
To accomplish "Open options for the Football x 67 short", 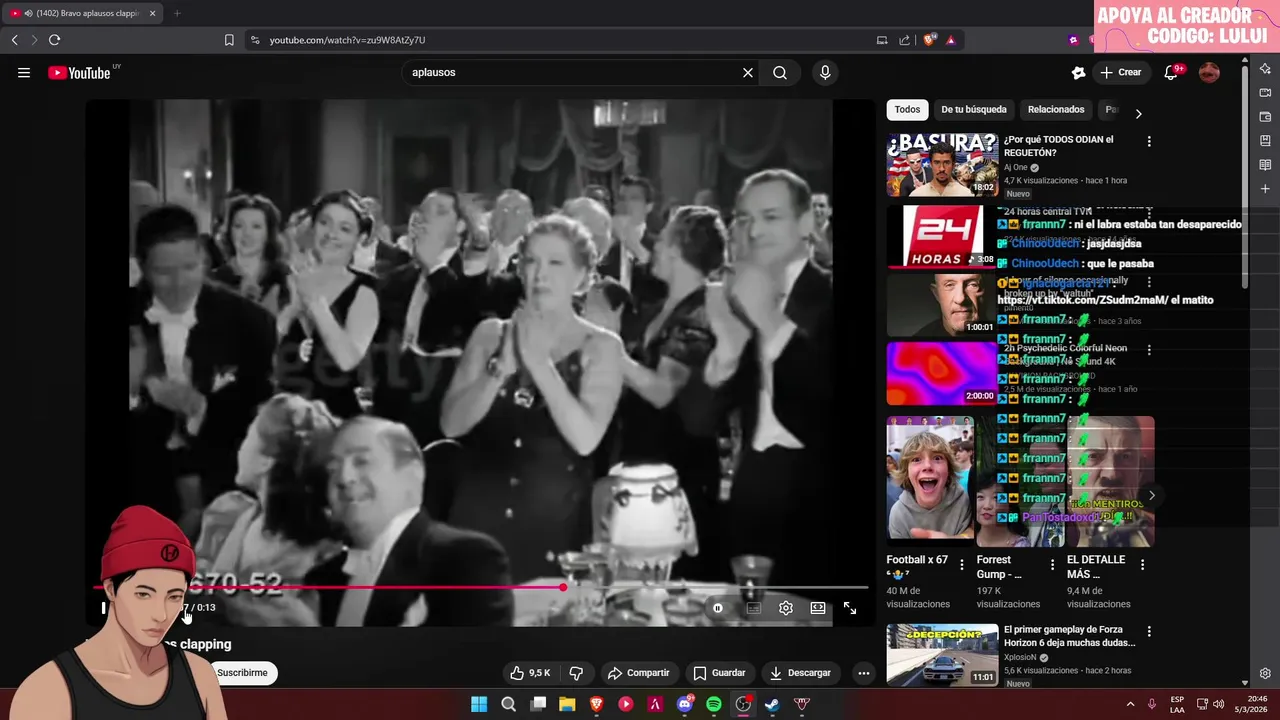I will pyautogui.click(x=962, y=565).
